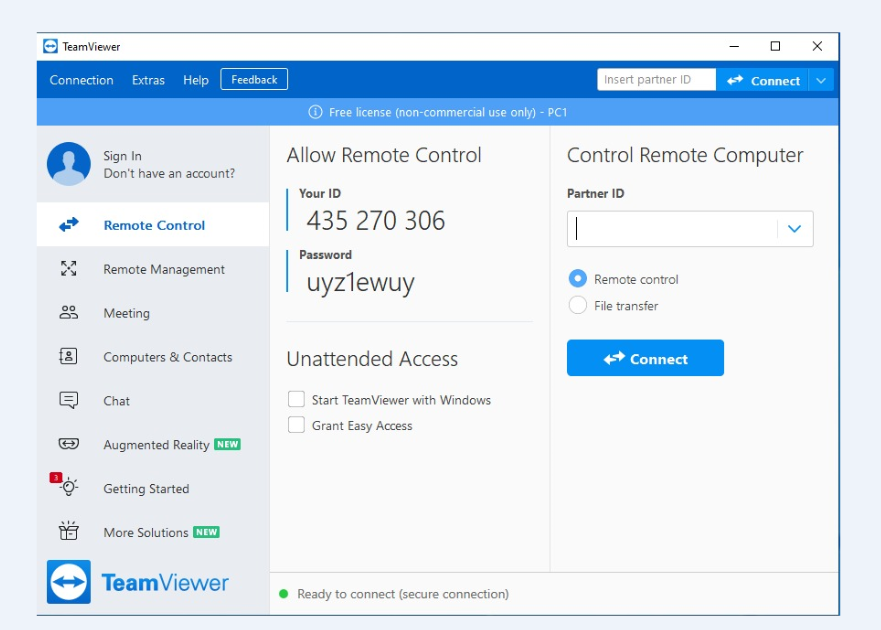Click the More Solutions gift box icon
The image size is (881, 630).
point(69,531)
